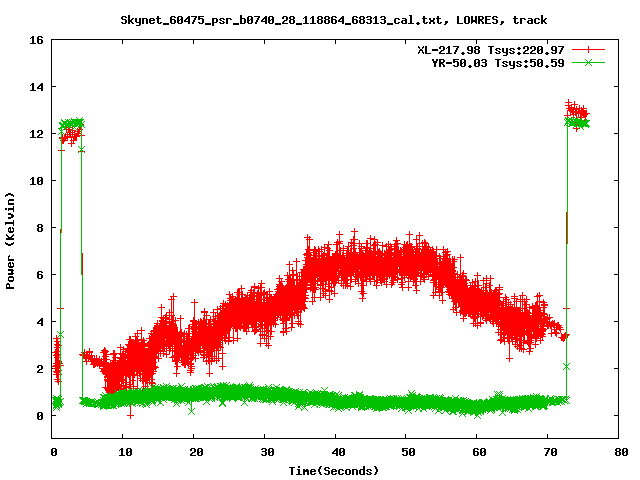The width and height of the screenshot is (640, 480).
Task: Click the y-axis tick label 2
Action: click(40, 369)
